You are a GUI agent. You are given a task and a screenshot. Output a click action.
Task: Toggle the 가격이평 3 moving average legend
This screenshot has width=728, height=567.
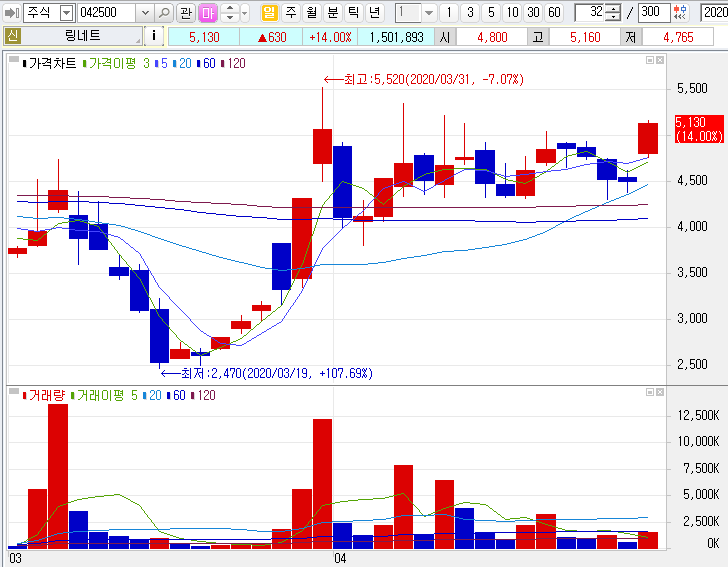click(x=116, y=64)
